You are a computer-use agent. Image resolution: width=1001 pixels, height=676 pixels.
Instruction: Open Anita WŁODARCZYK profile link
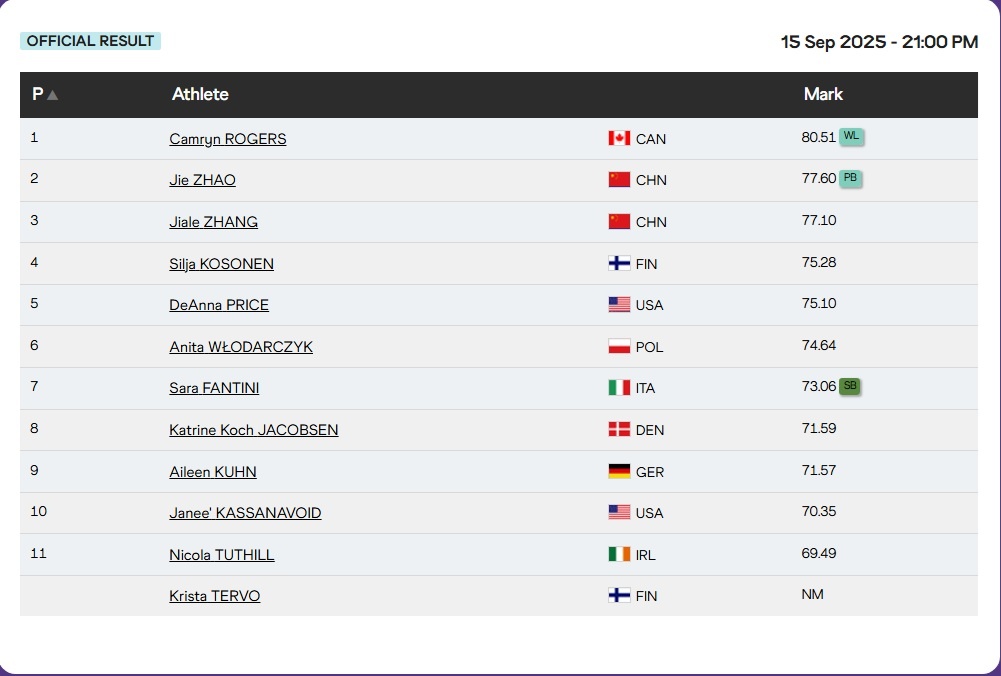pos(241,347)
